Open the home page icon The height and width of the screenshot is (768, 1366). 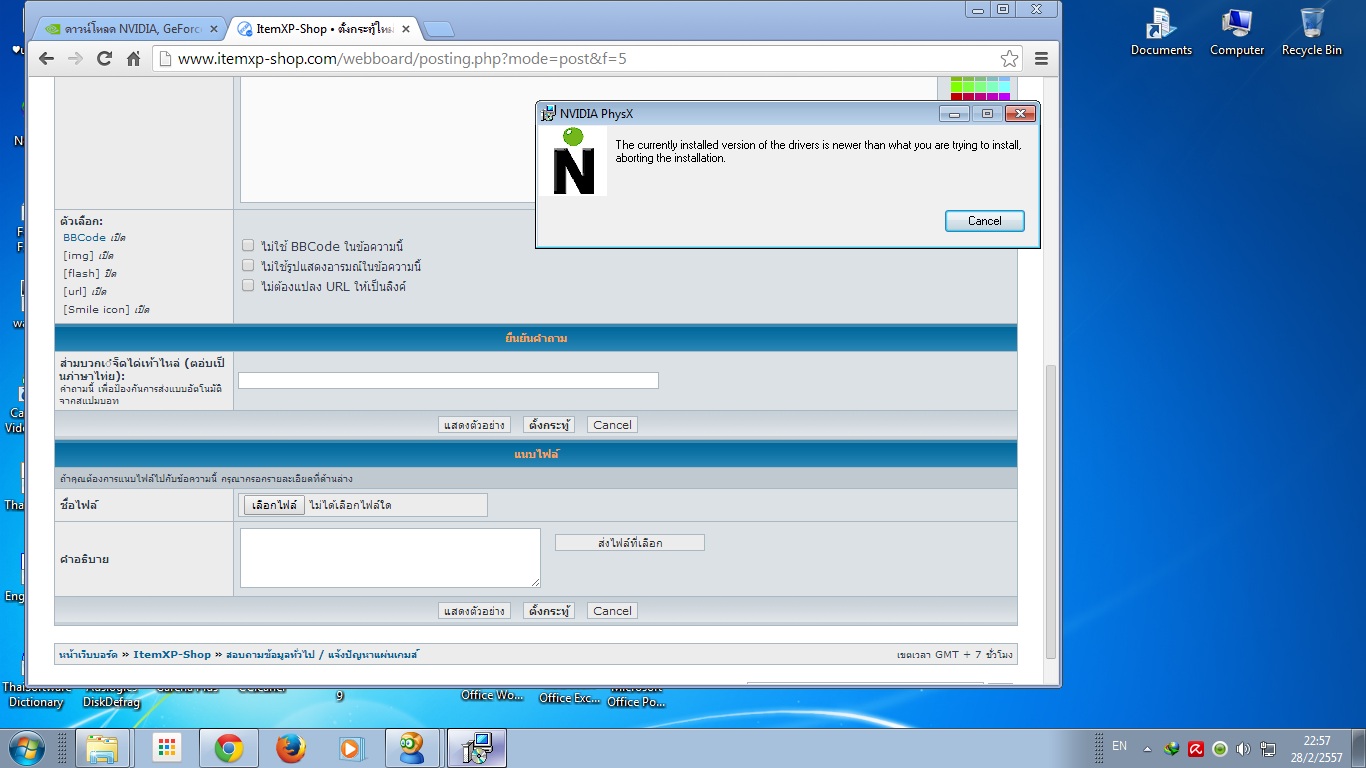coord(133,59)
